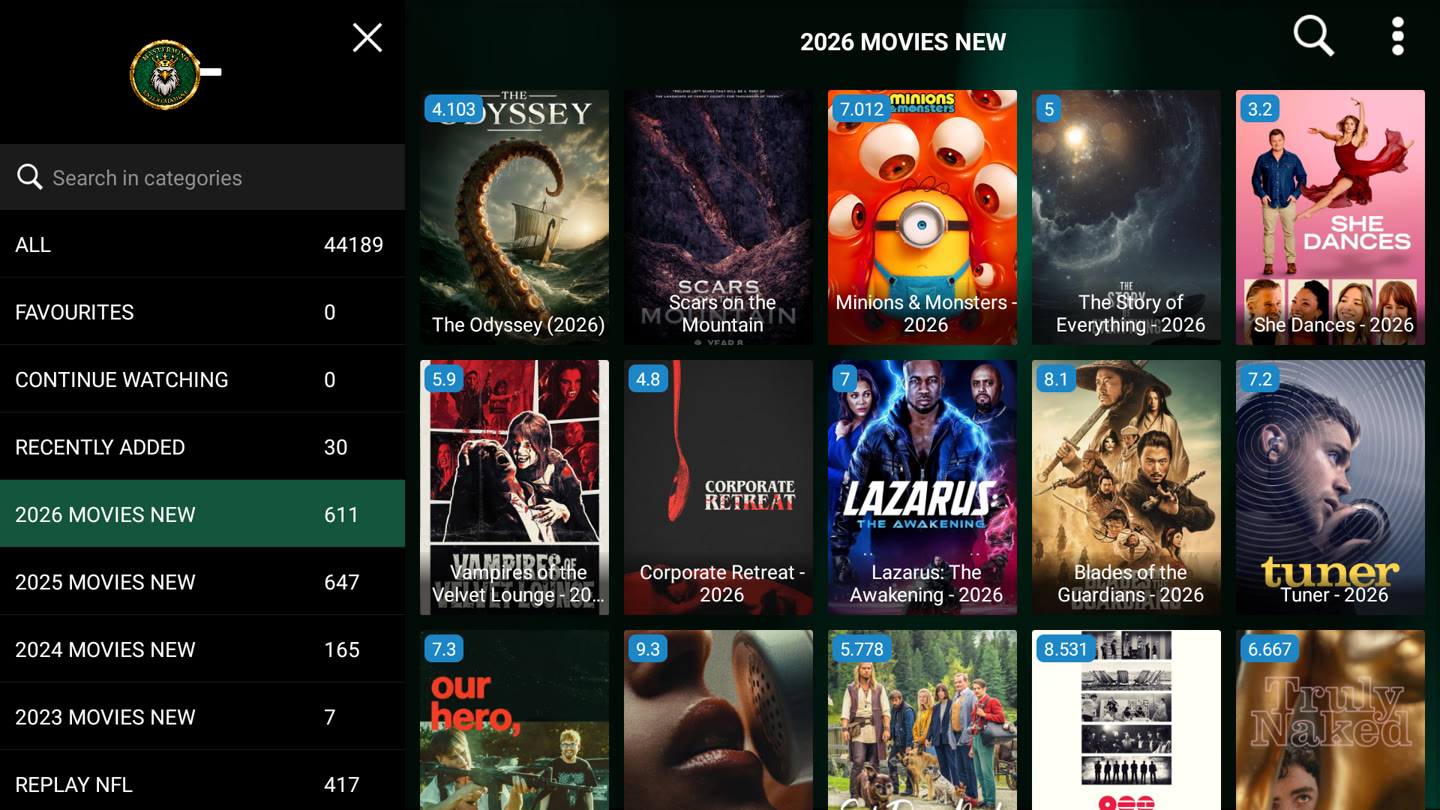
Task: Open the REPLAY NFL category
Action: click(x=202, y=783)
